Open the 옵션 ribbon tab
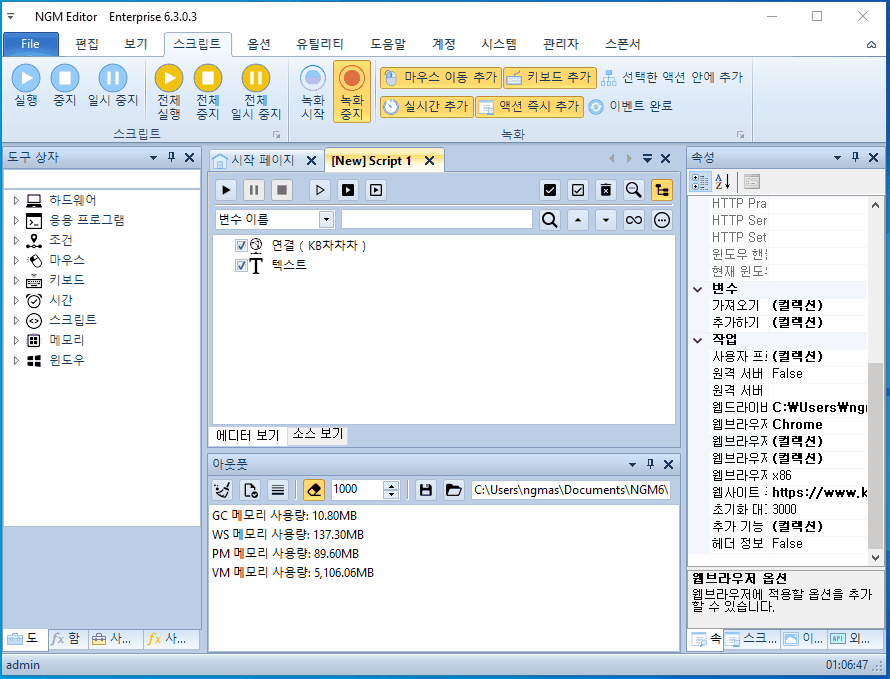This screenshot has height=679, width=890. coord(259,44)
